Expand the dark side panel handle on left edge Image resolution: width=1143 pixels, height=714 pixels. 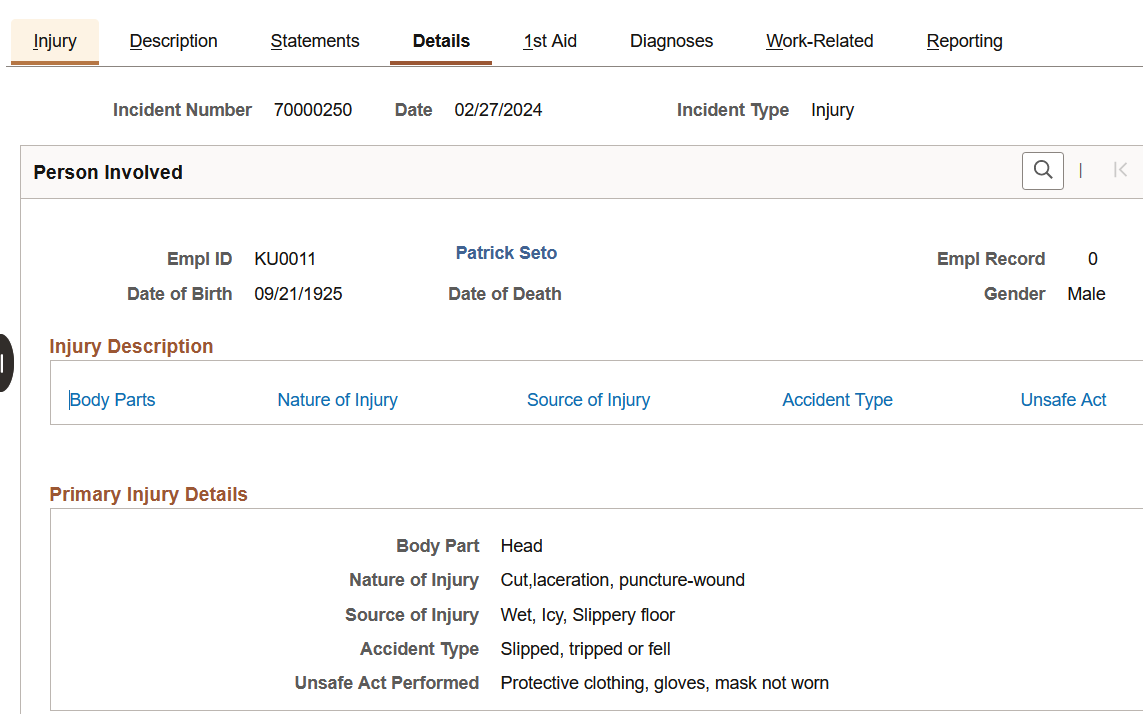(x=6, y=362)
